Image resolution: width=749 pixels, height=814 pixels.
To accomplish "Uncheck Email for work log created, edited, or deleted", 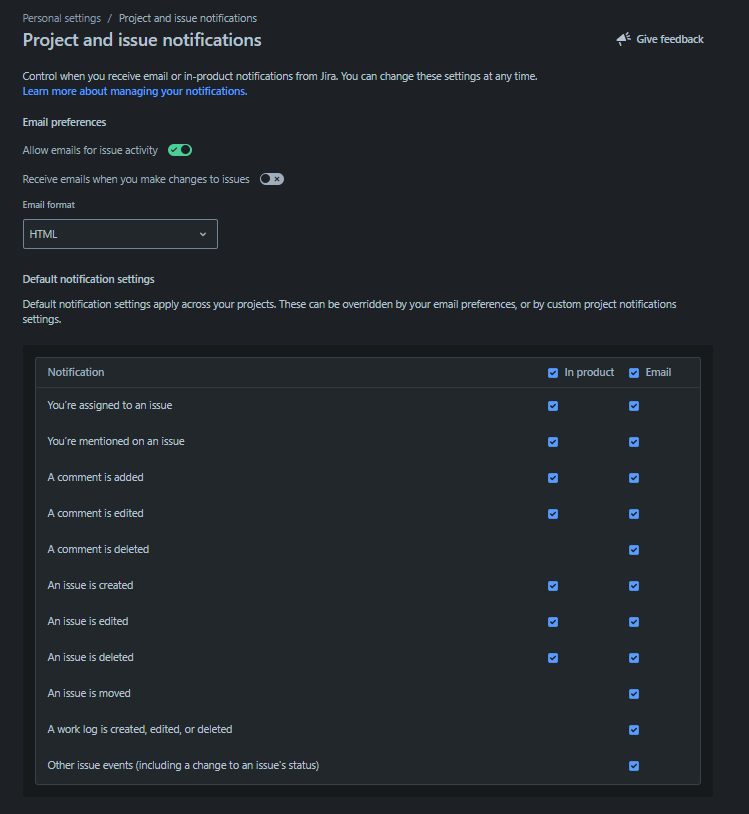I will pyautogui.click(x=634, y=730).
